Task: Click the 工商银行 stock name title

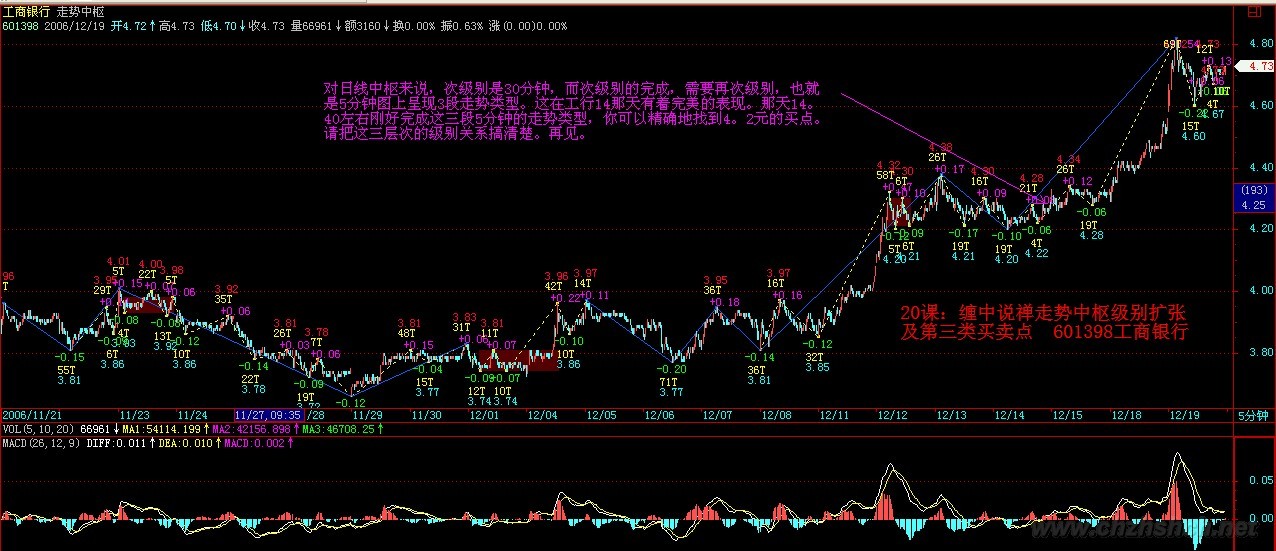Action: tap(27, 10)
